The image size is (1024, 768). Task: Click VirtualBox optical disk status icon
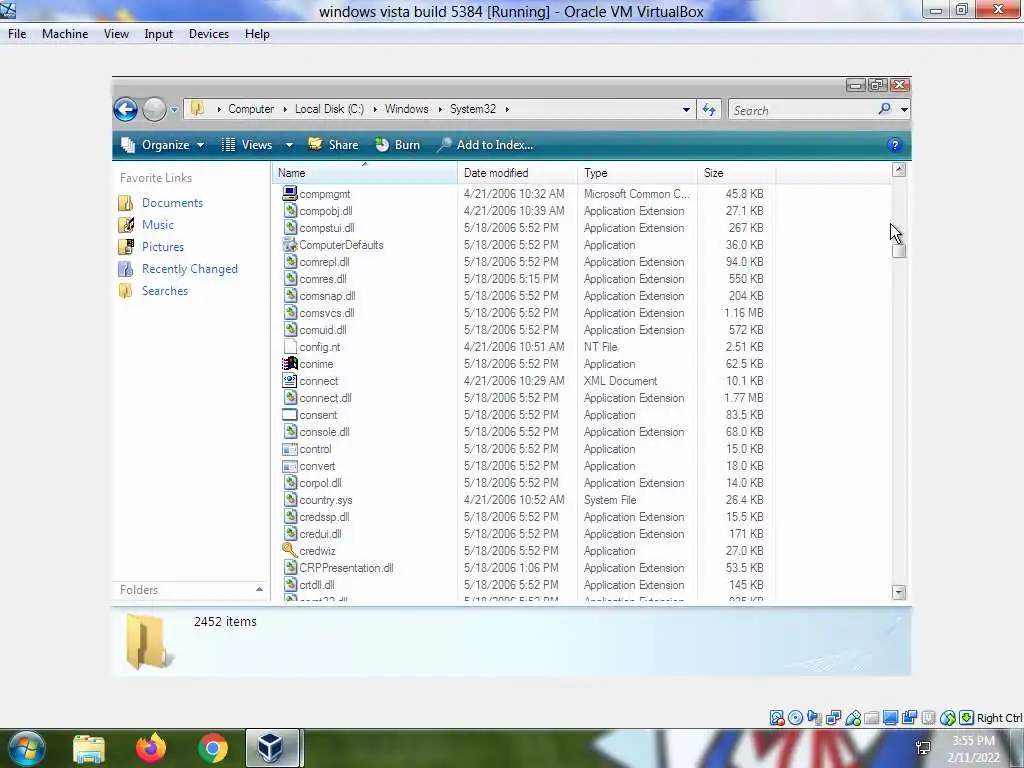pyautogui.click(x=795, y=718)
